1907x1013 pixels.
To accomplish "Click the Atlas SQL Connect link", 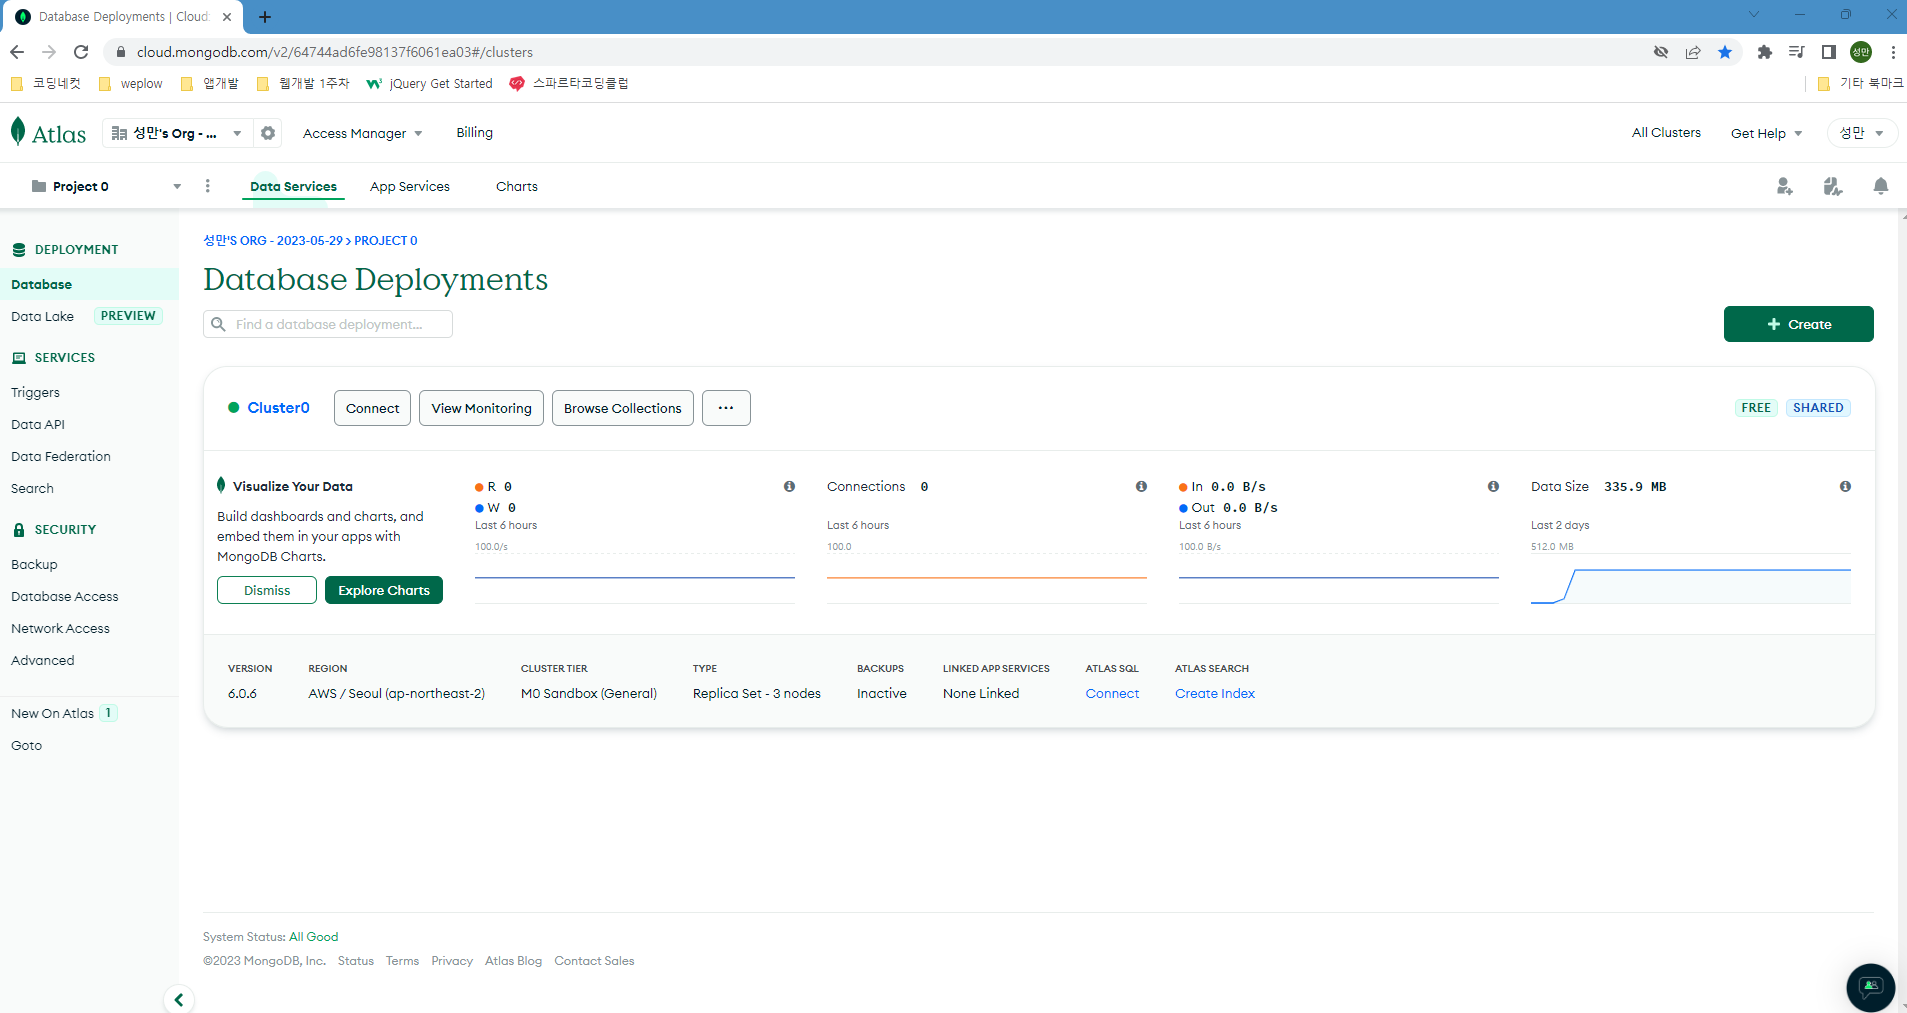I will click(1112, 693).
